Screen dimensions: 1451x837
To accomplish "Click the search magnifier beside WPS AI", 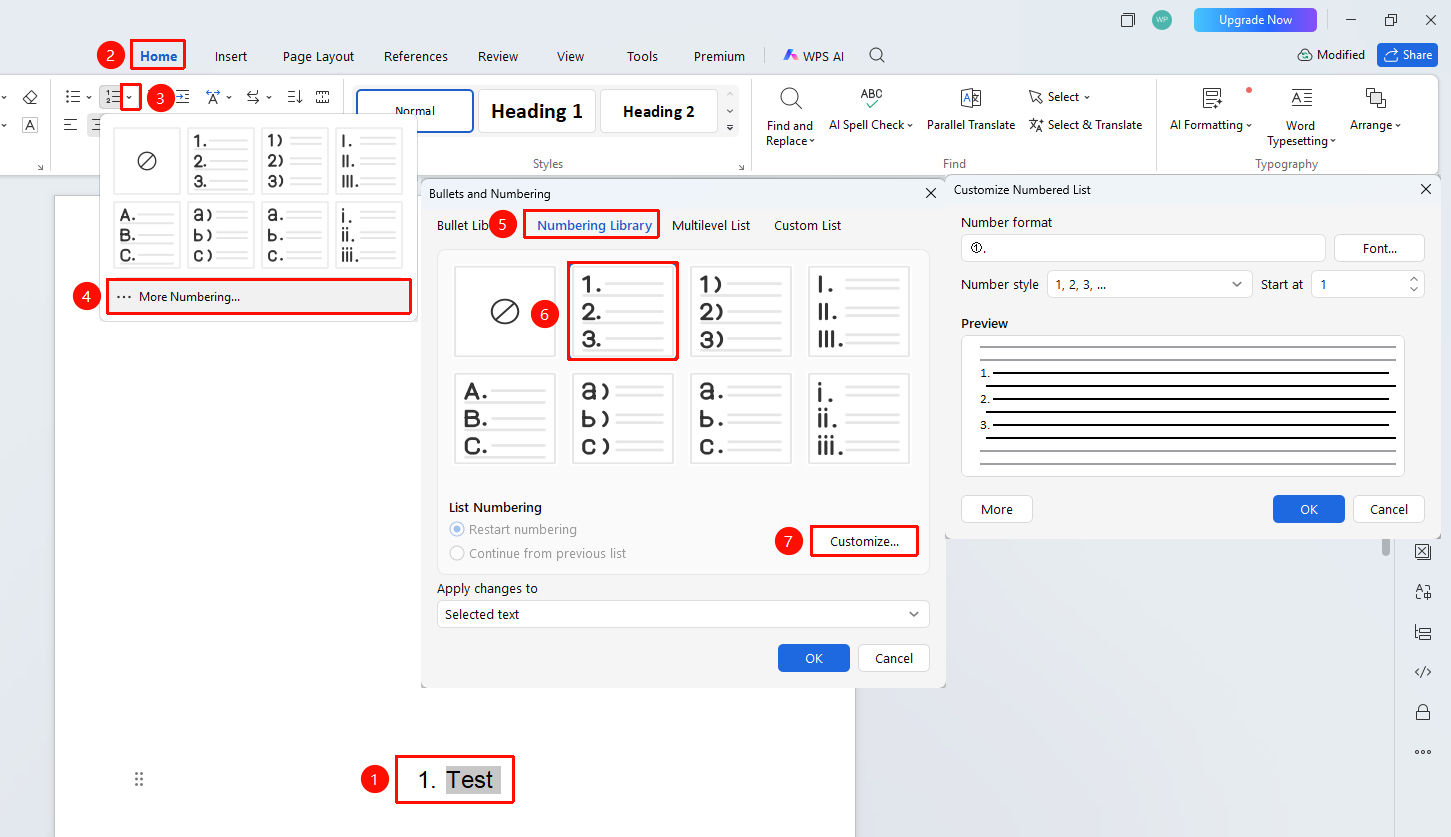I will click(x=877, y=55).
